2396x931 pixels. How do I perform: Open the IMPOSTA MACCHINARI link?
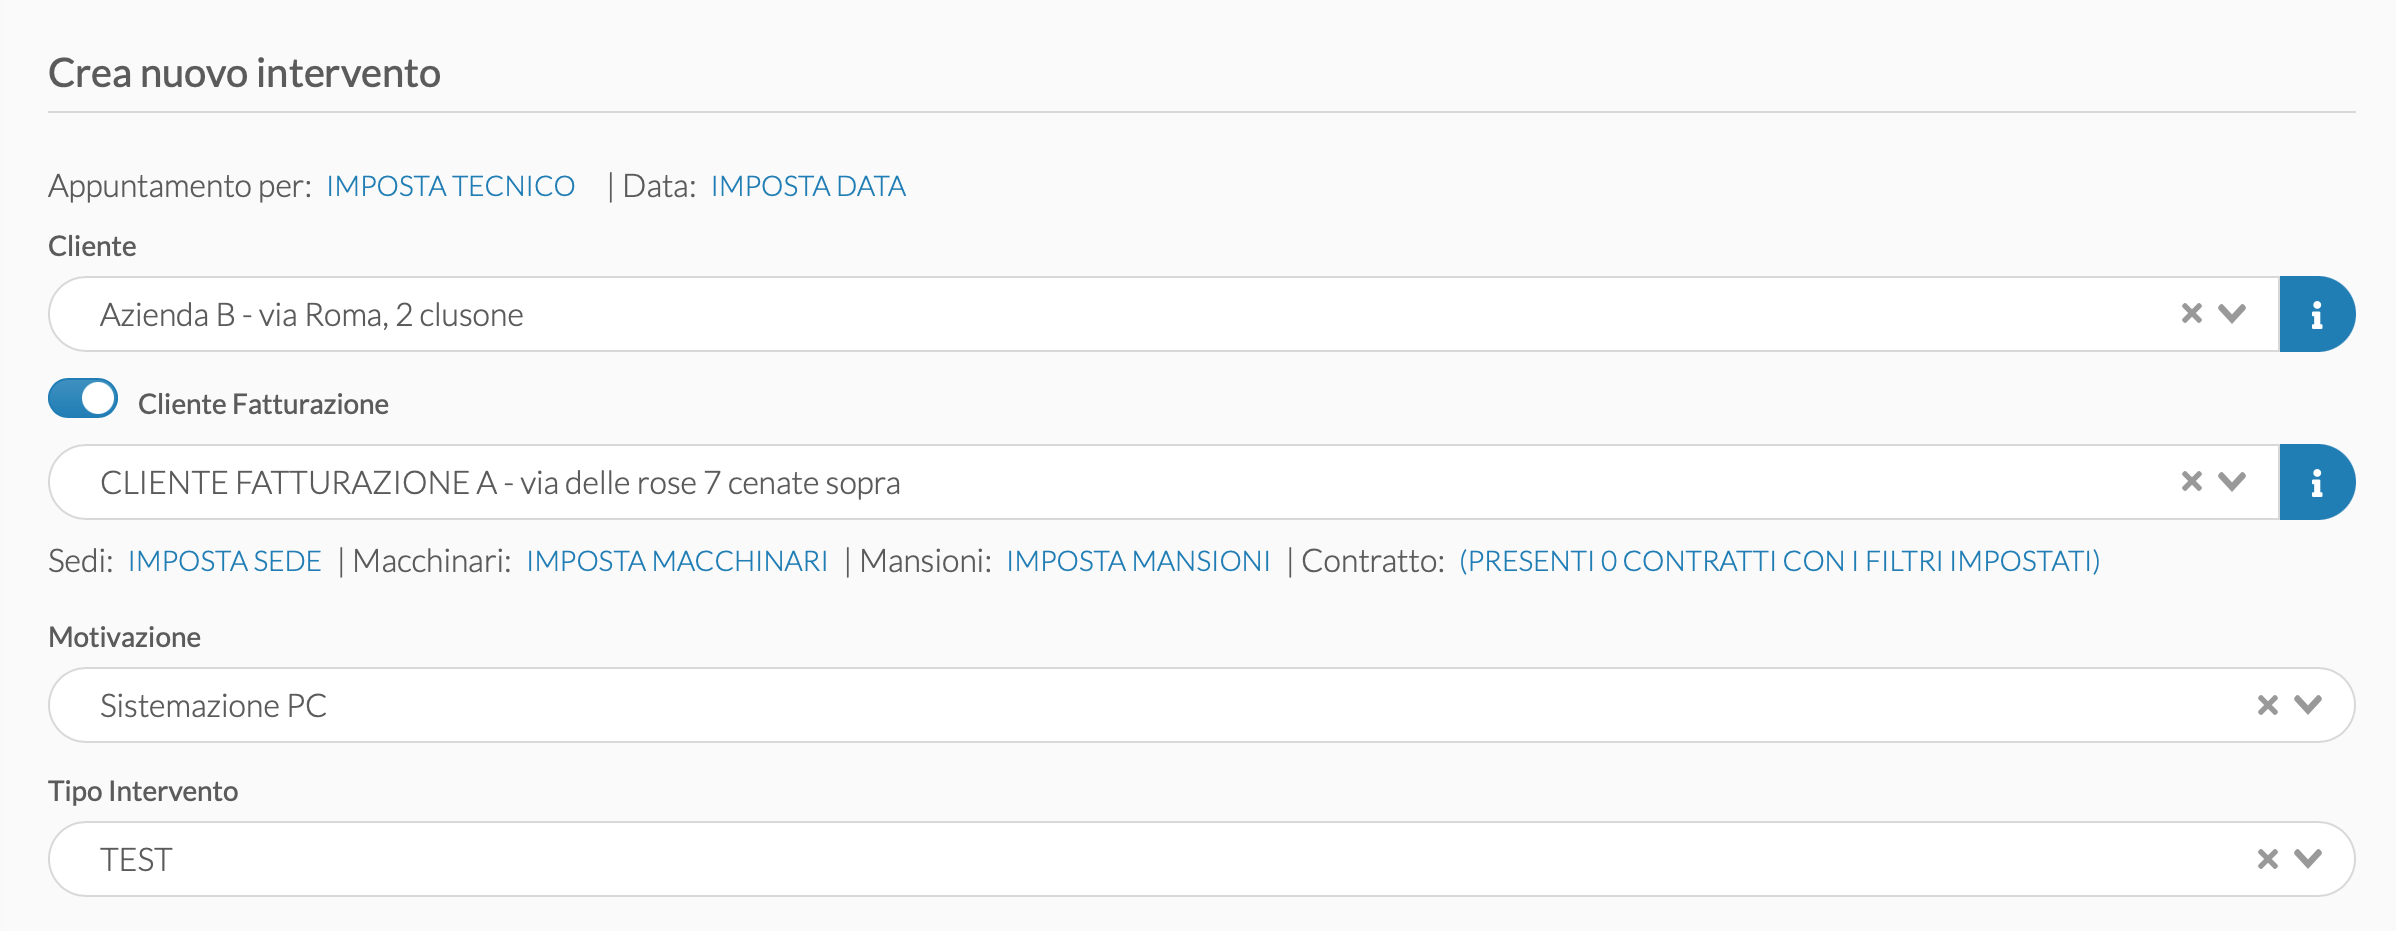pos(677,561)
